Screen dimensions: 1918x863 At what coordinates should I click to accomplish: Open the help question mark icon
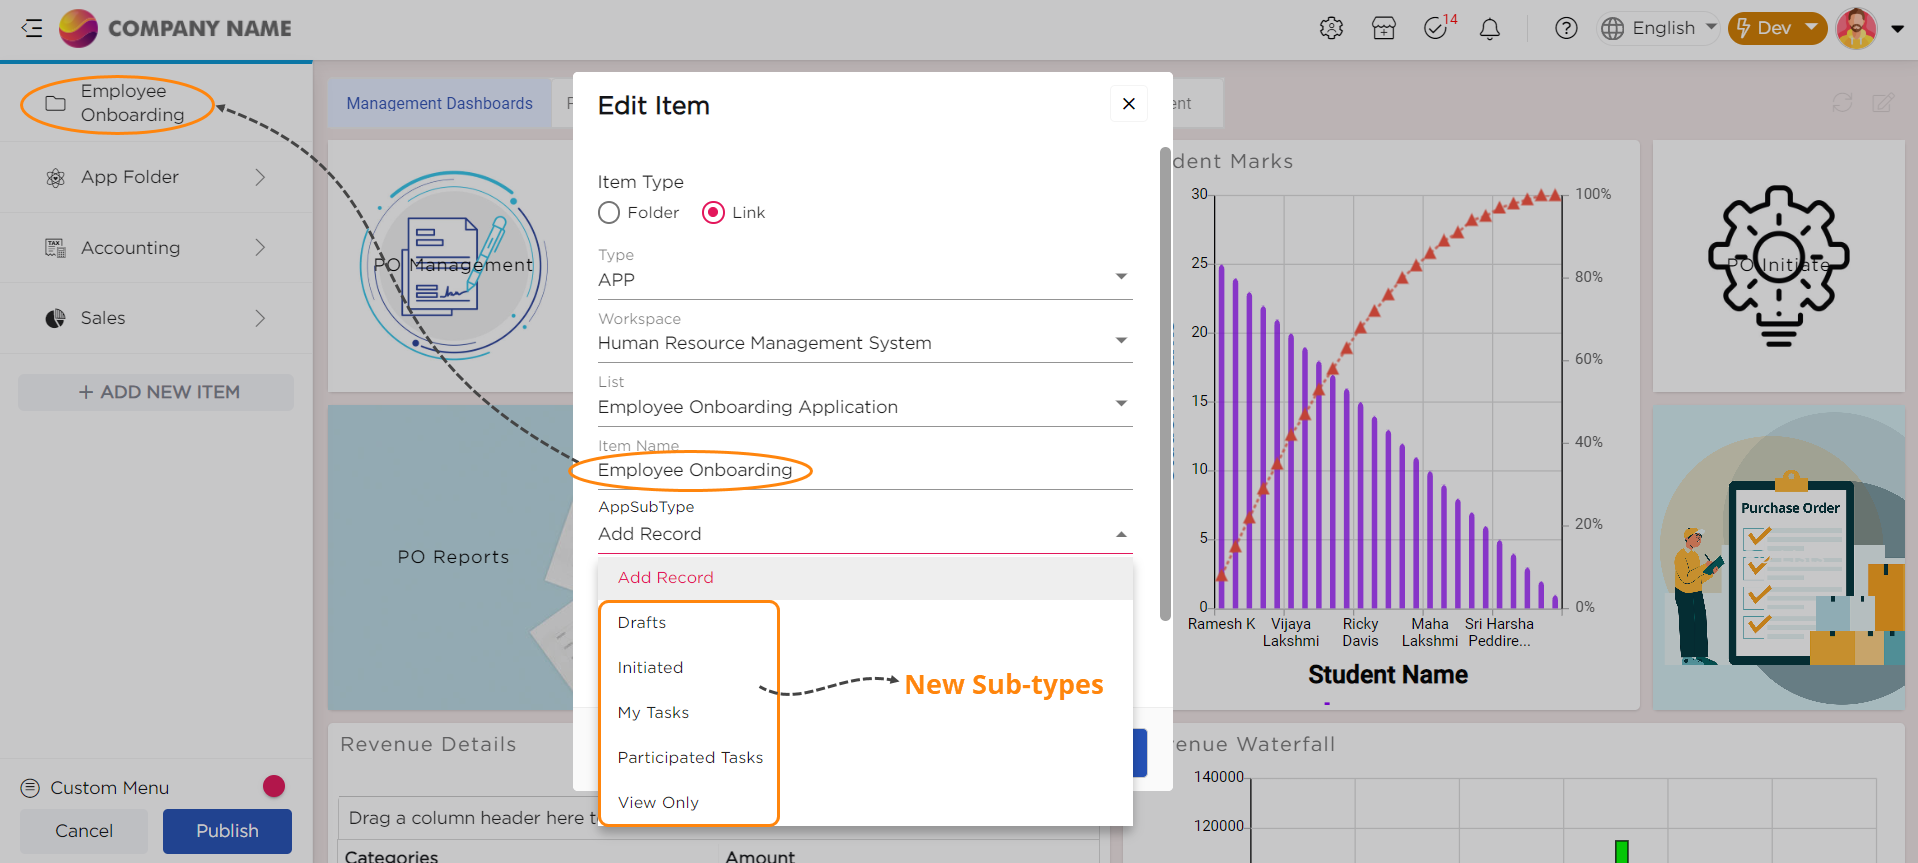(1566, 28)
